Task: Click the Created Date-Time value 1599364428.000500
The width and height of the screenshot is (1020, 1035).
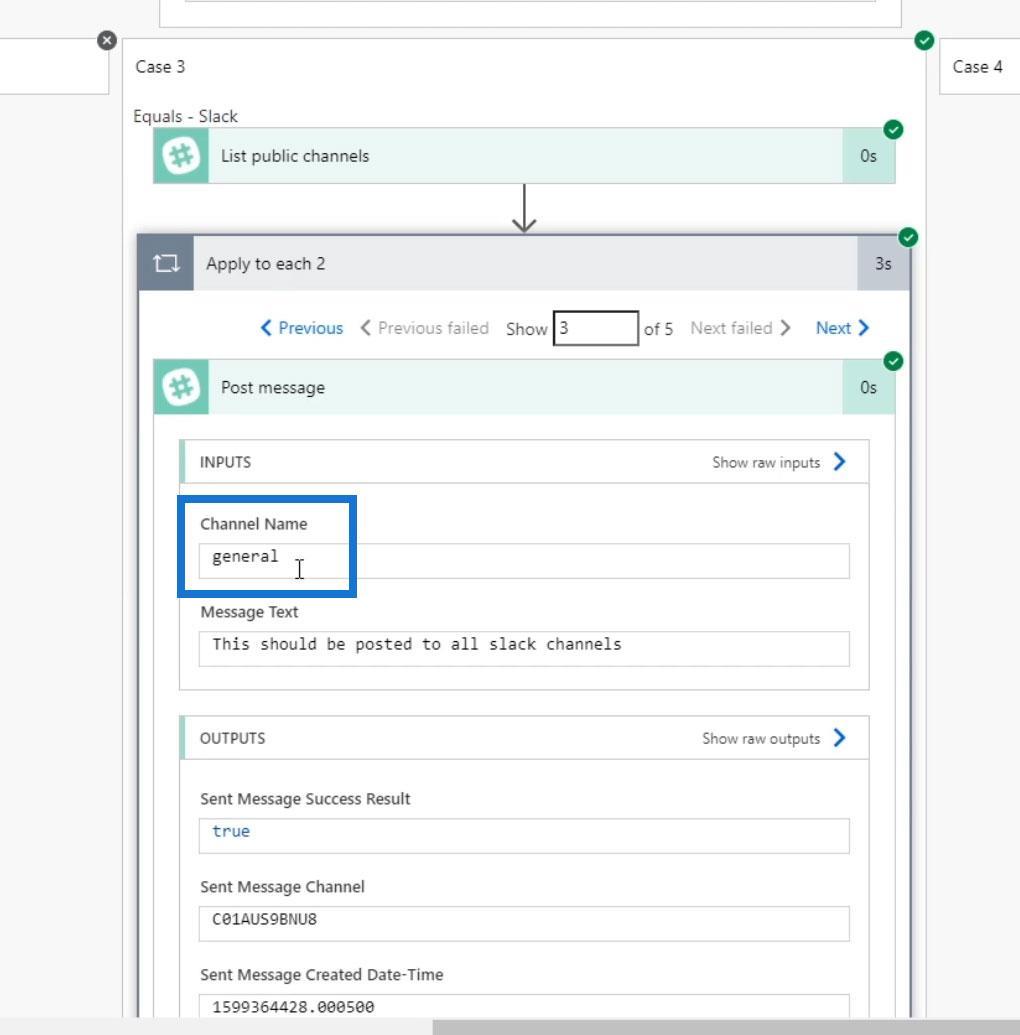Action: [293, 1007]
